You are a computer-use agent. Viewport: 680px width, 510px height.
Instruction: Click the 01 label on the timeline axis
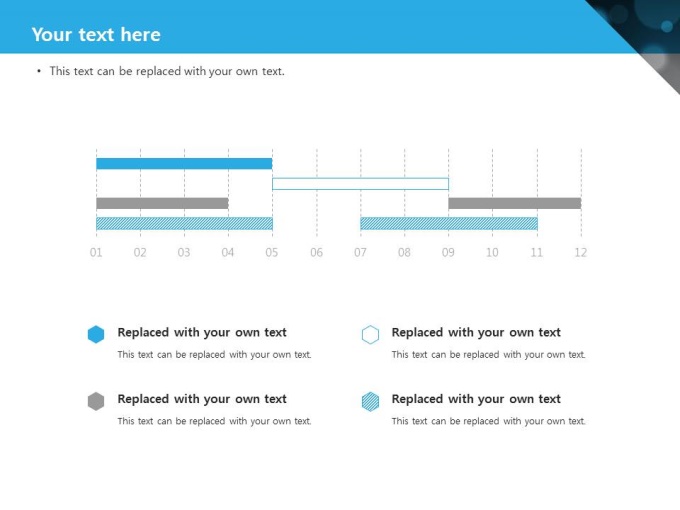pos(96,253)
